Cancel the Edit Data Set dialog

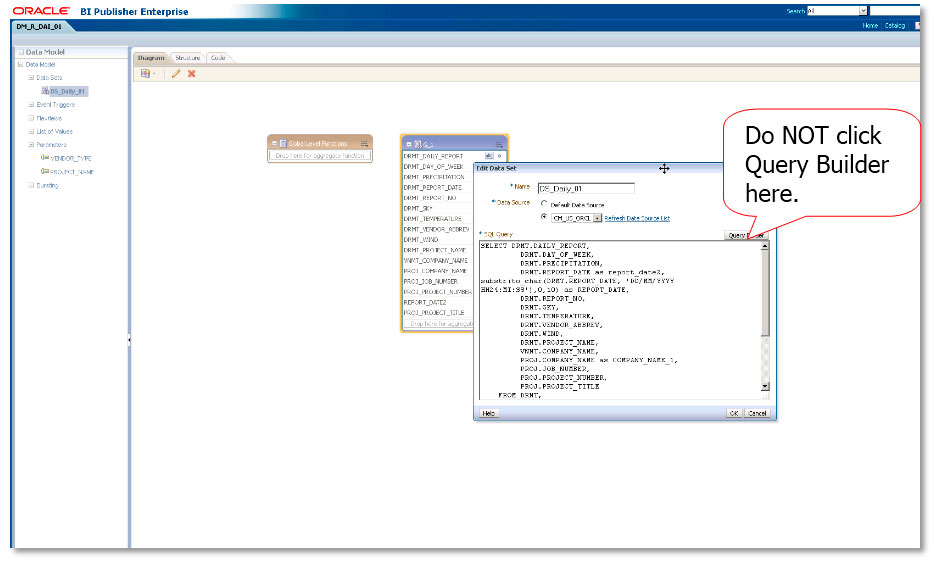pyautogui.click(x=756, y=413)
